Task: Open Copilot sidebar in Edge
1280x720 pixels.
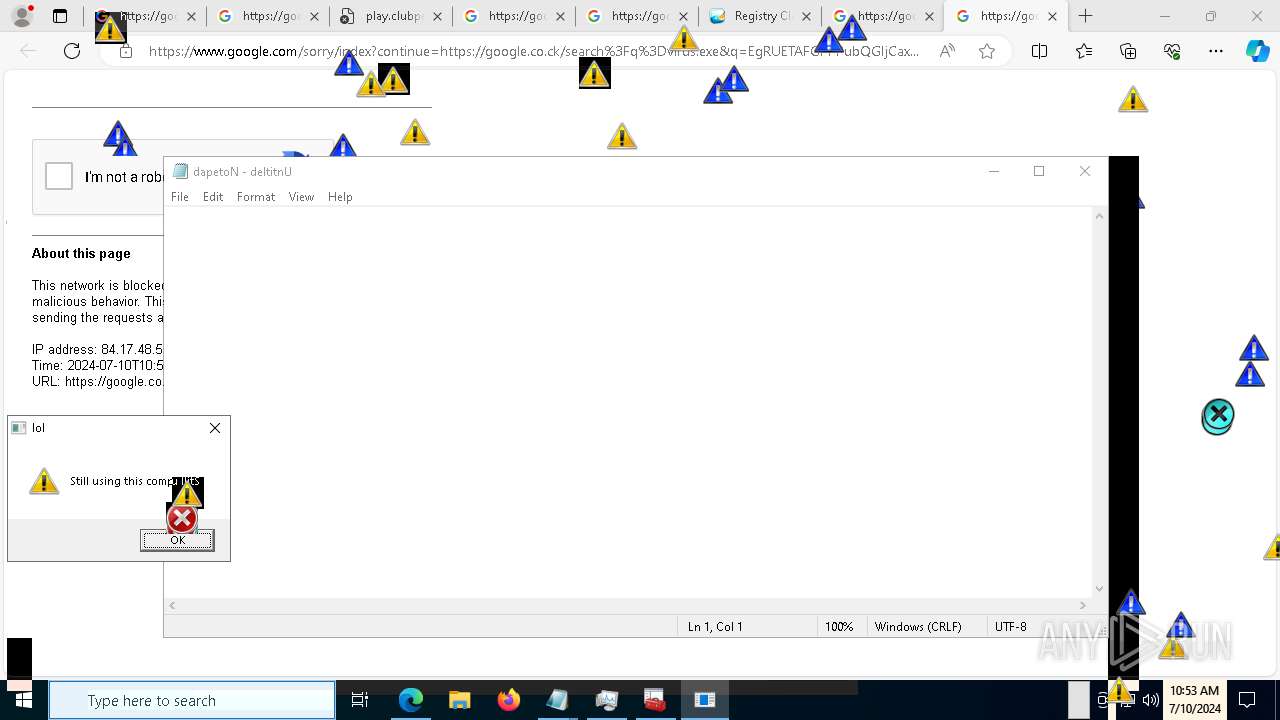Action: 1257,51
